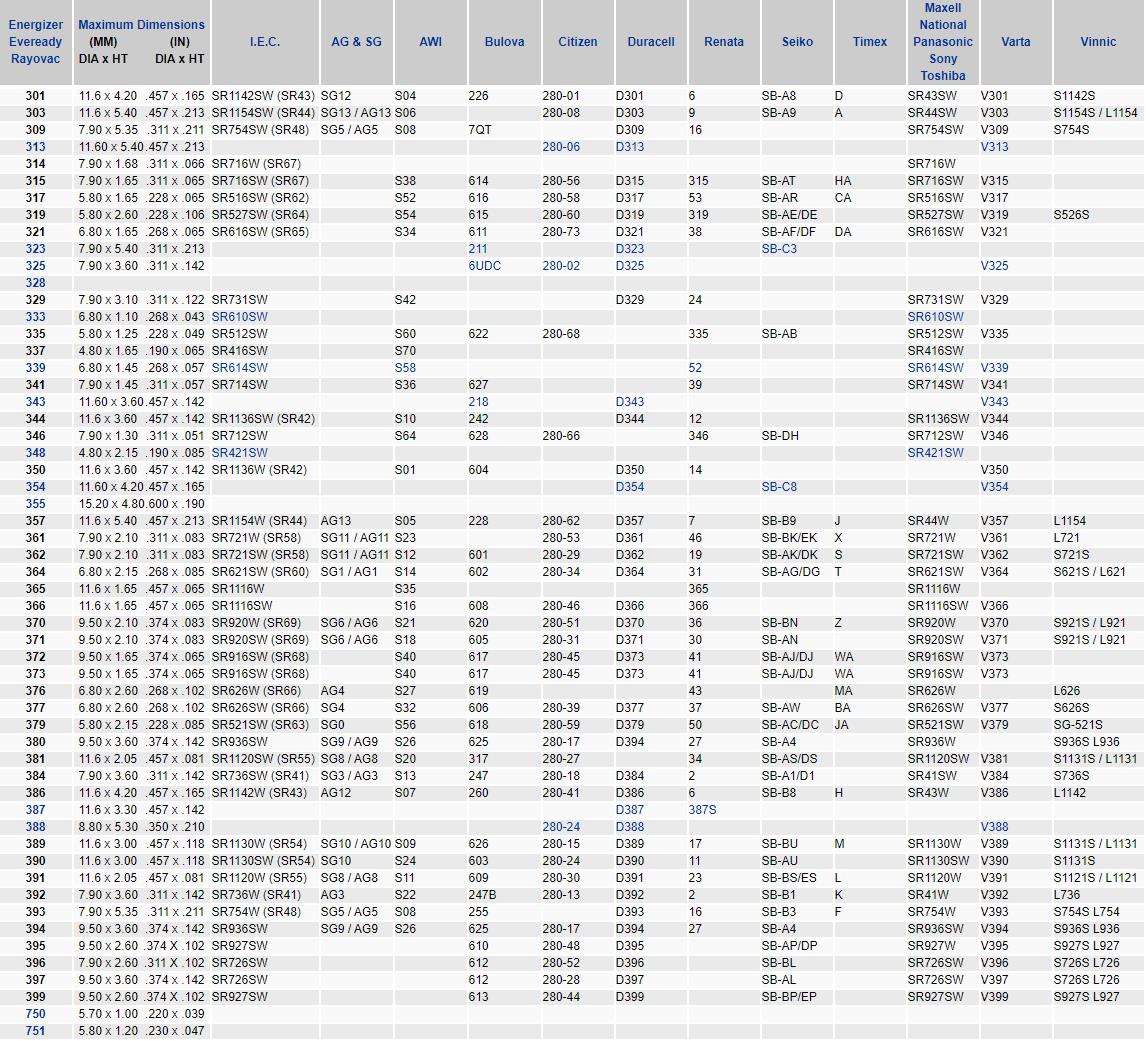Click Bulova link 6UDC
Screen dimensions: 1146x1041
pyautogui.click(x=485, y=266)
